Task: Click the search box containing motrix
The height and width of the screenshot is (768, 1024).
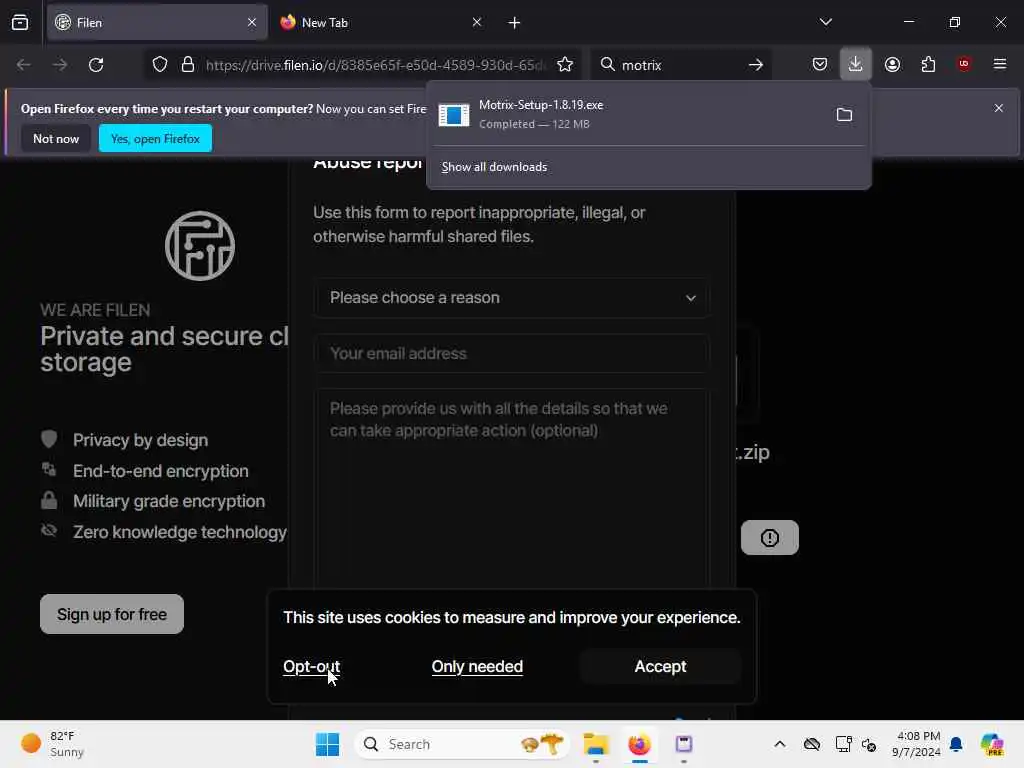Action: pyautogui.click(x=679, y=65)
